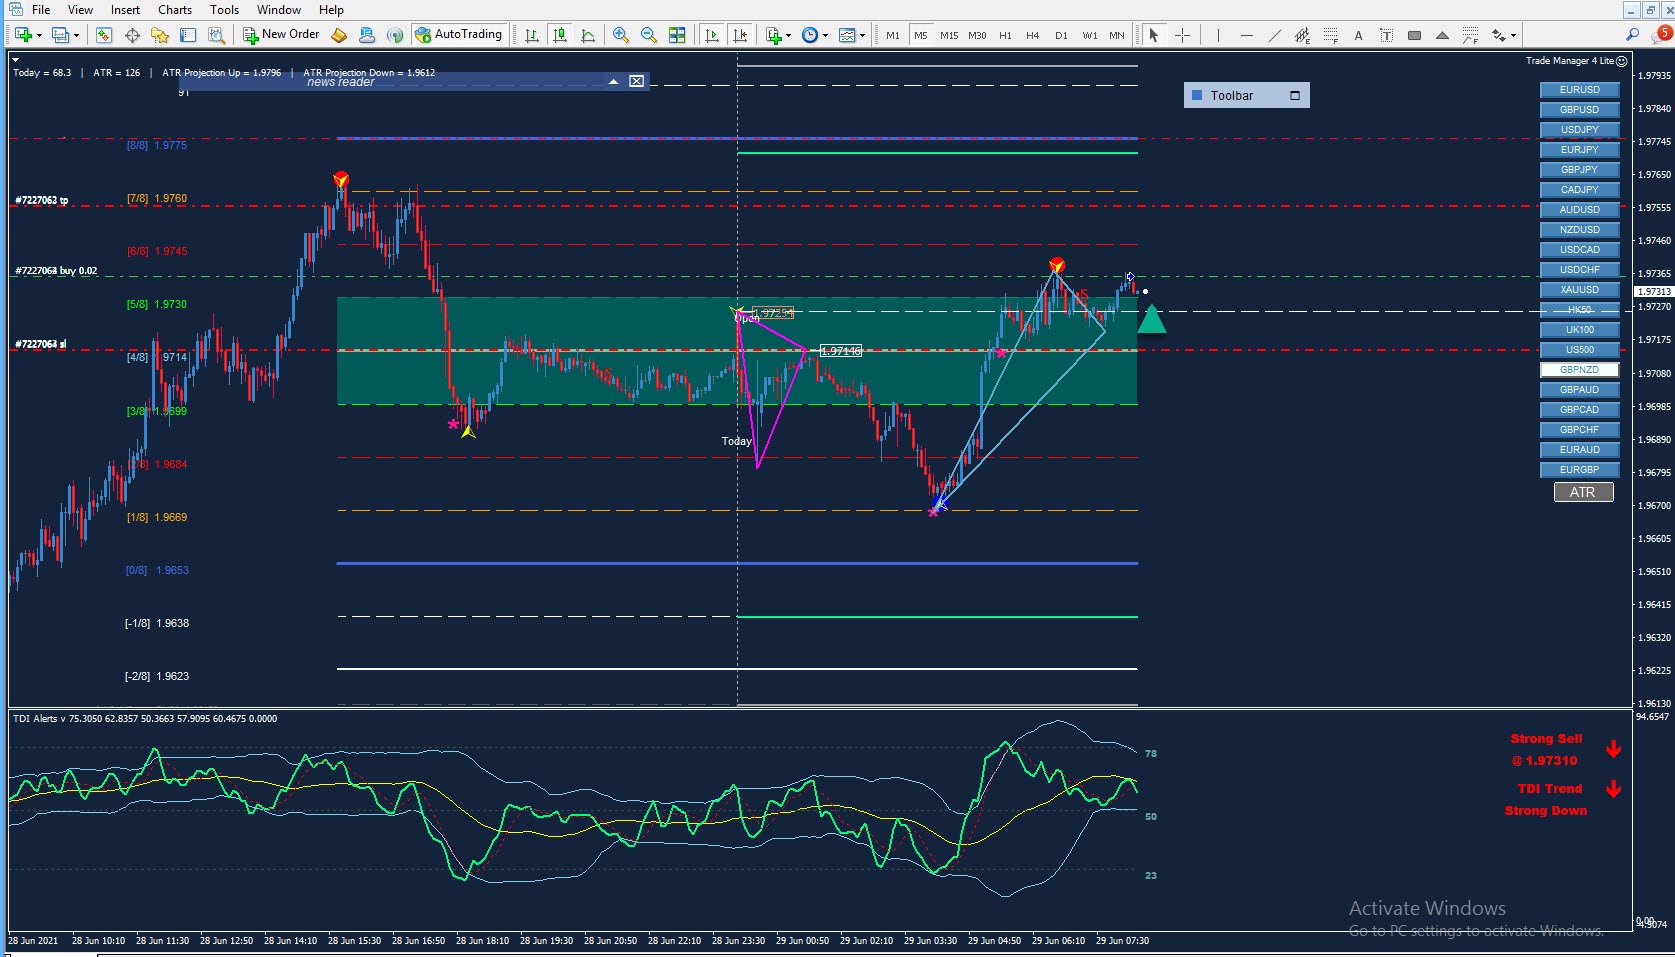The image size is (1675, 957).
Task: Open the search magnifier in toolbar
Action: pyautogui.click(x=1632, y=35)
